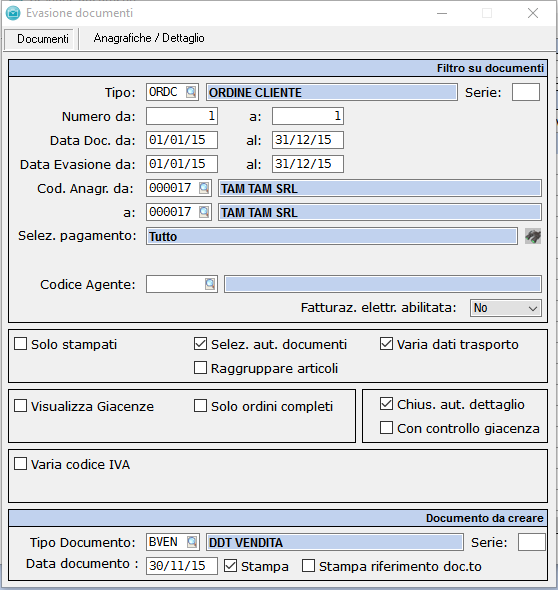
Task: Open lookup icon for Codice Agente
Action: 210,284
